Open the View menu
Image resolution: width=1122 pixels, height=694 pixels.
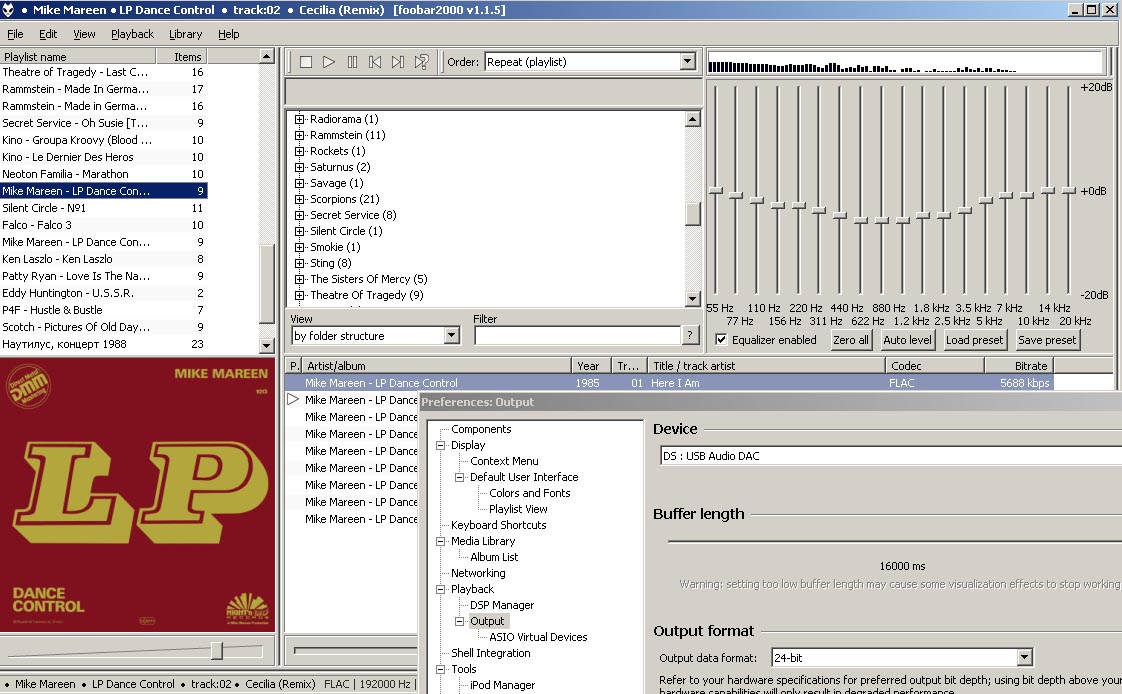84,34
